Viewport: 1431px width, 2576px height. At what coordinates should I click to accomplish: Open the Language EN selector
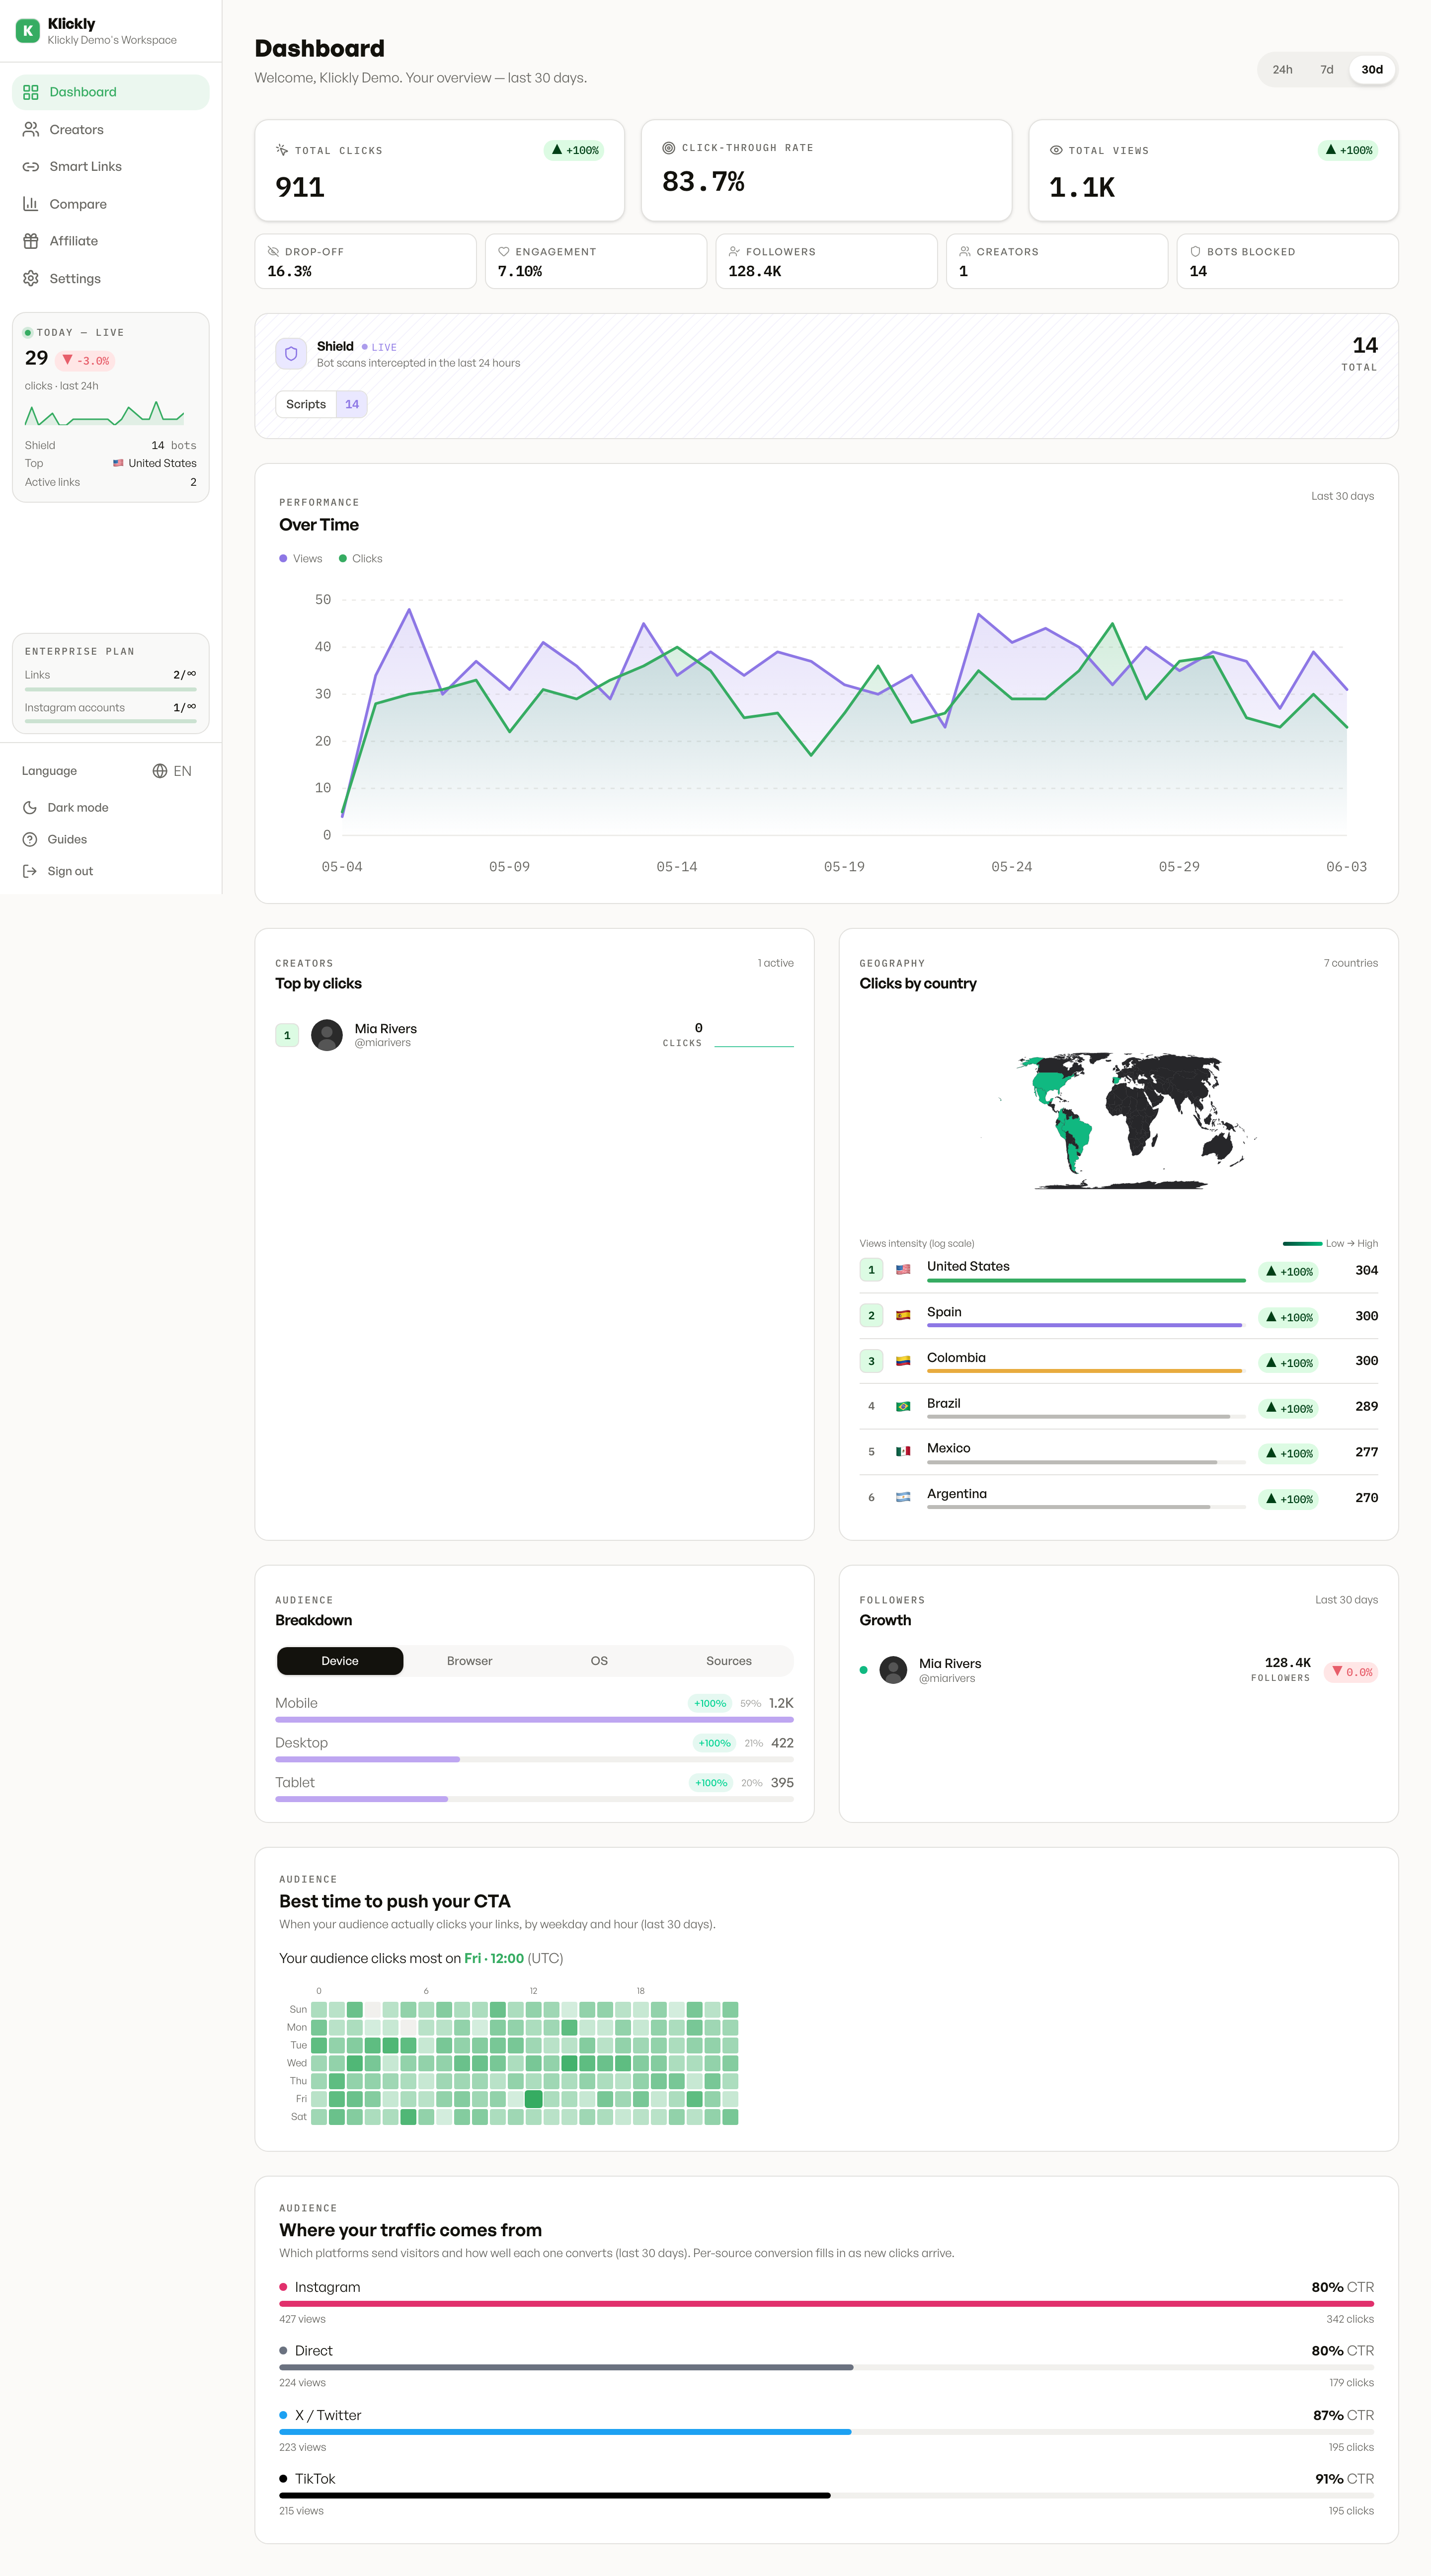tap(172, 771)
